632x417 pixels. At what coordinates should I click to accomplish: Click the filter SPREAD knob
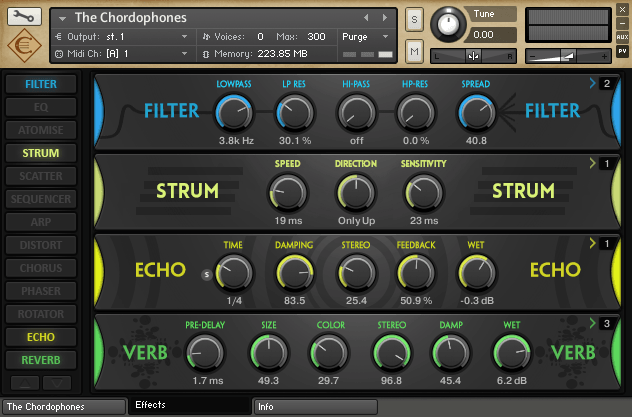[x=476, y=113]
